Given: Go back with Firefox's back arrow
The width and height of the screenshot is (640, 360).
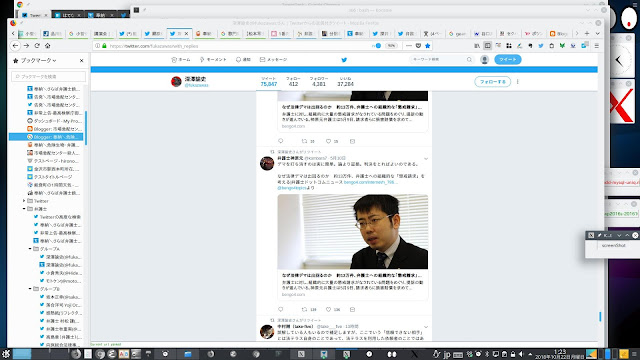Looking at the screenshot, I should click(16, 46).
